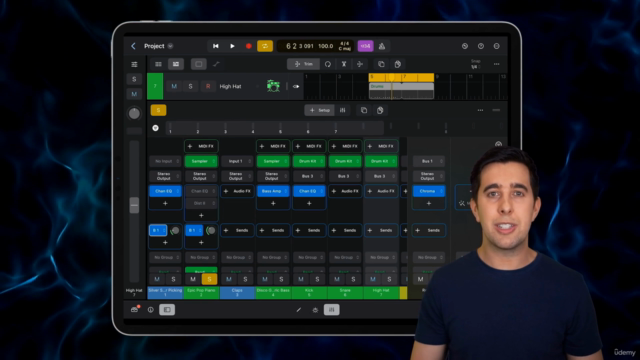This screenshot has width=640, height=360.
Task: Open Chroma plugin on the bus strip
Action: (x=429, y=191)
